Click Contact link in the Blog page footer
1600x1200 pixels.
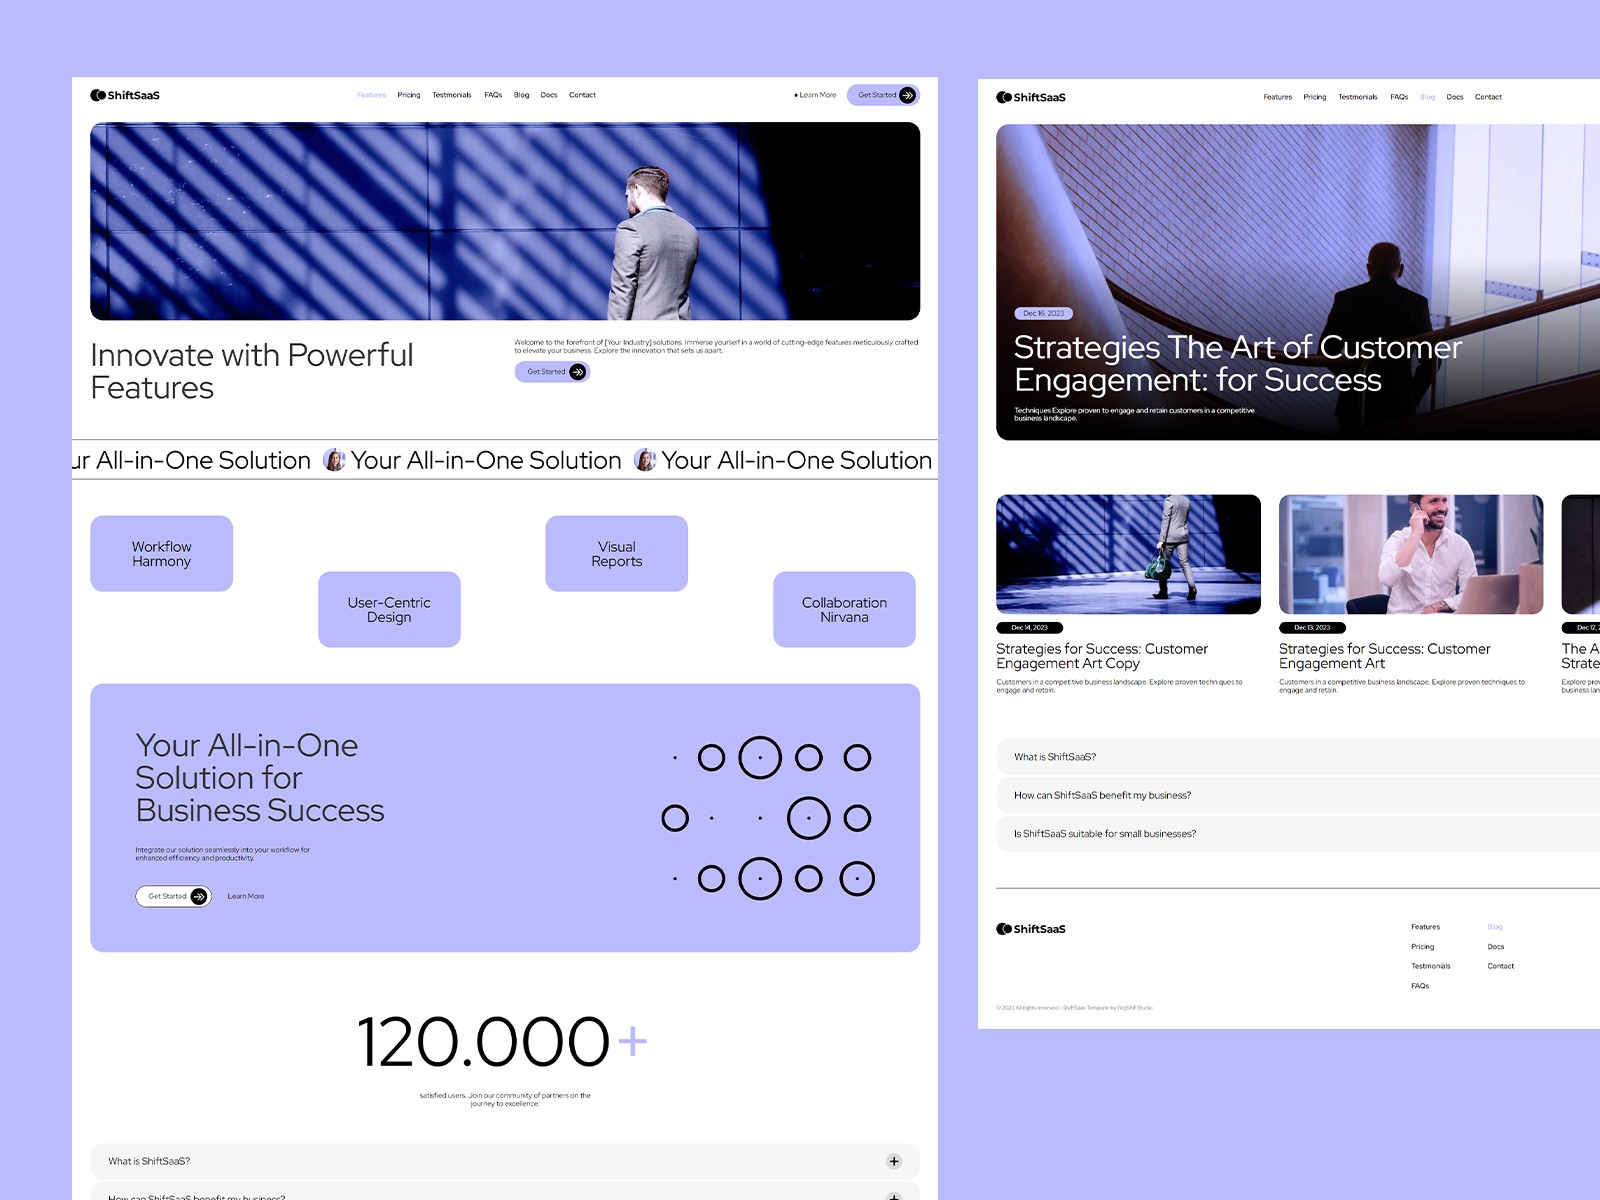pyautogui.click(x=1501, y=966)
